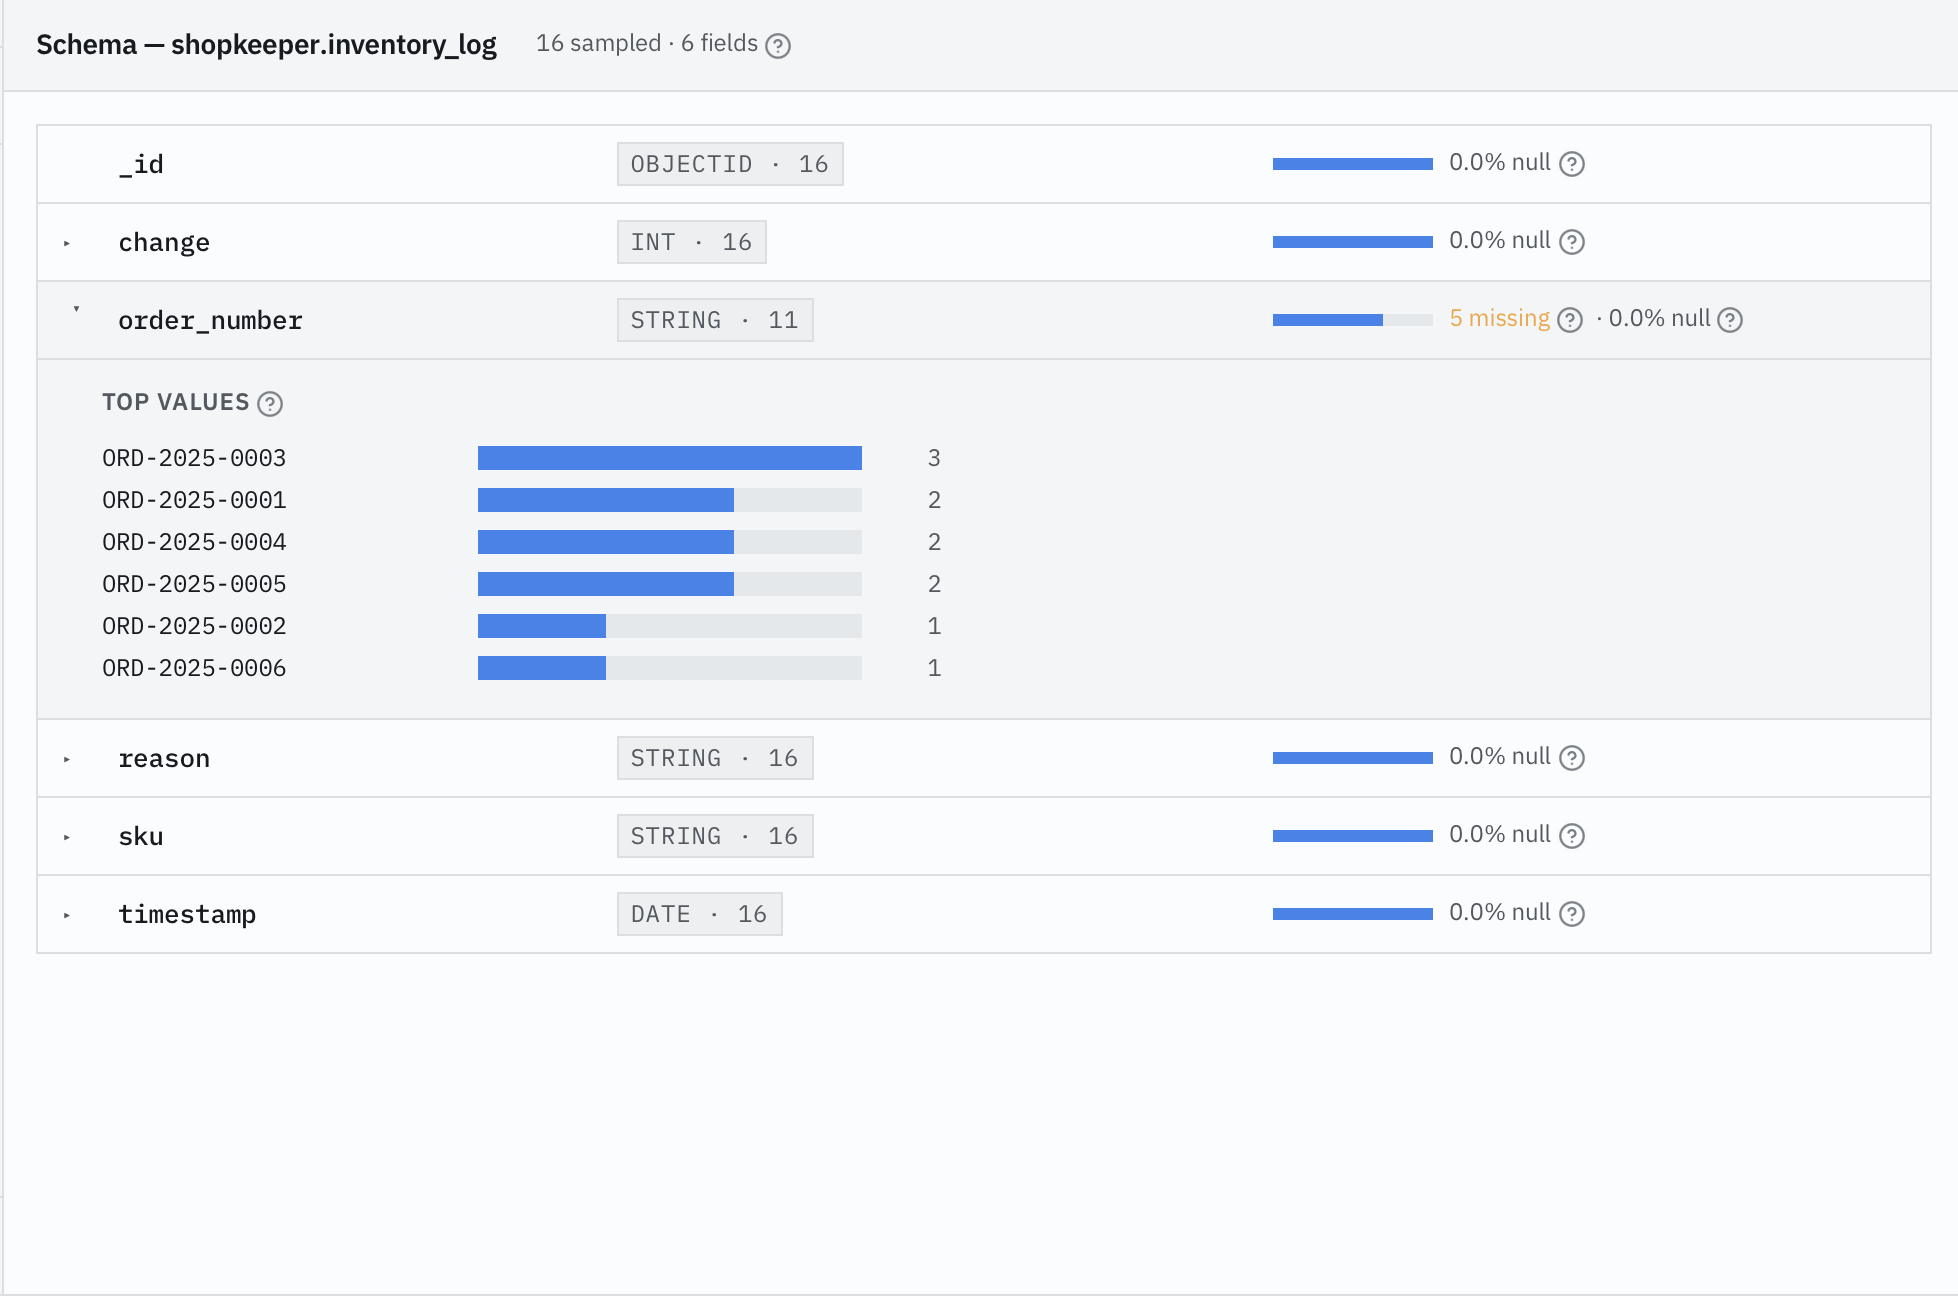Open help icon beside TOP VALUES heading
This screenshot has height=1296, width=1958.
270,404
